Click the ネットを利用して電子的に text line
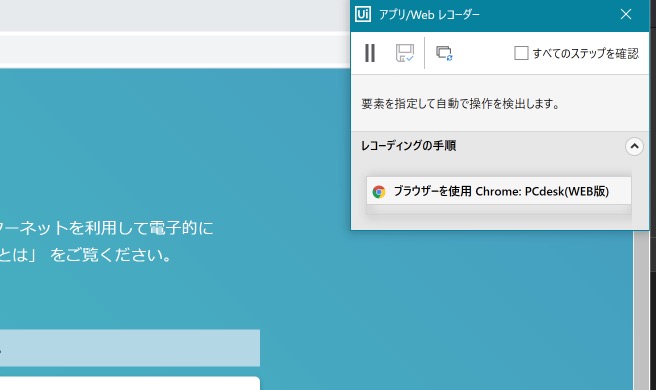 click(106, 228)
